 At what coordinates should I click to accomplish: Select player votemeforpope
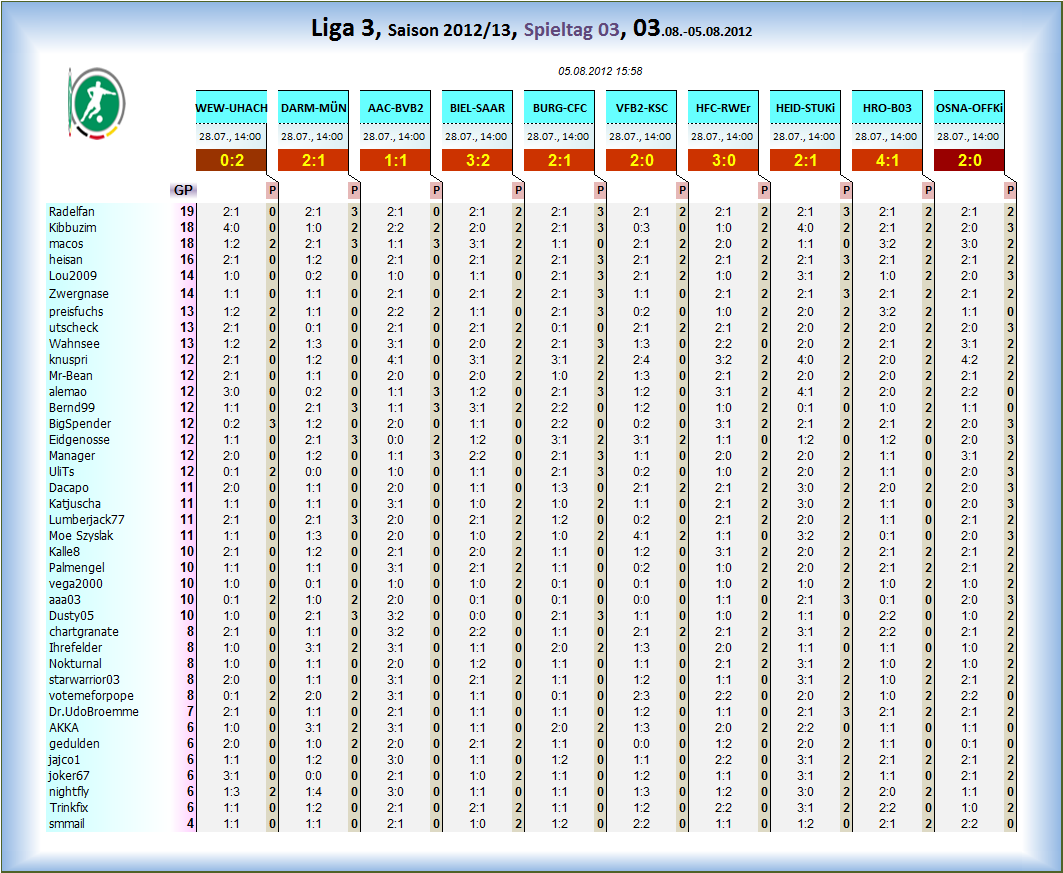(x=92, y=695)
